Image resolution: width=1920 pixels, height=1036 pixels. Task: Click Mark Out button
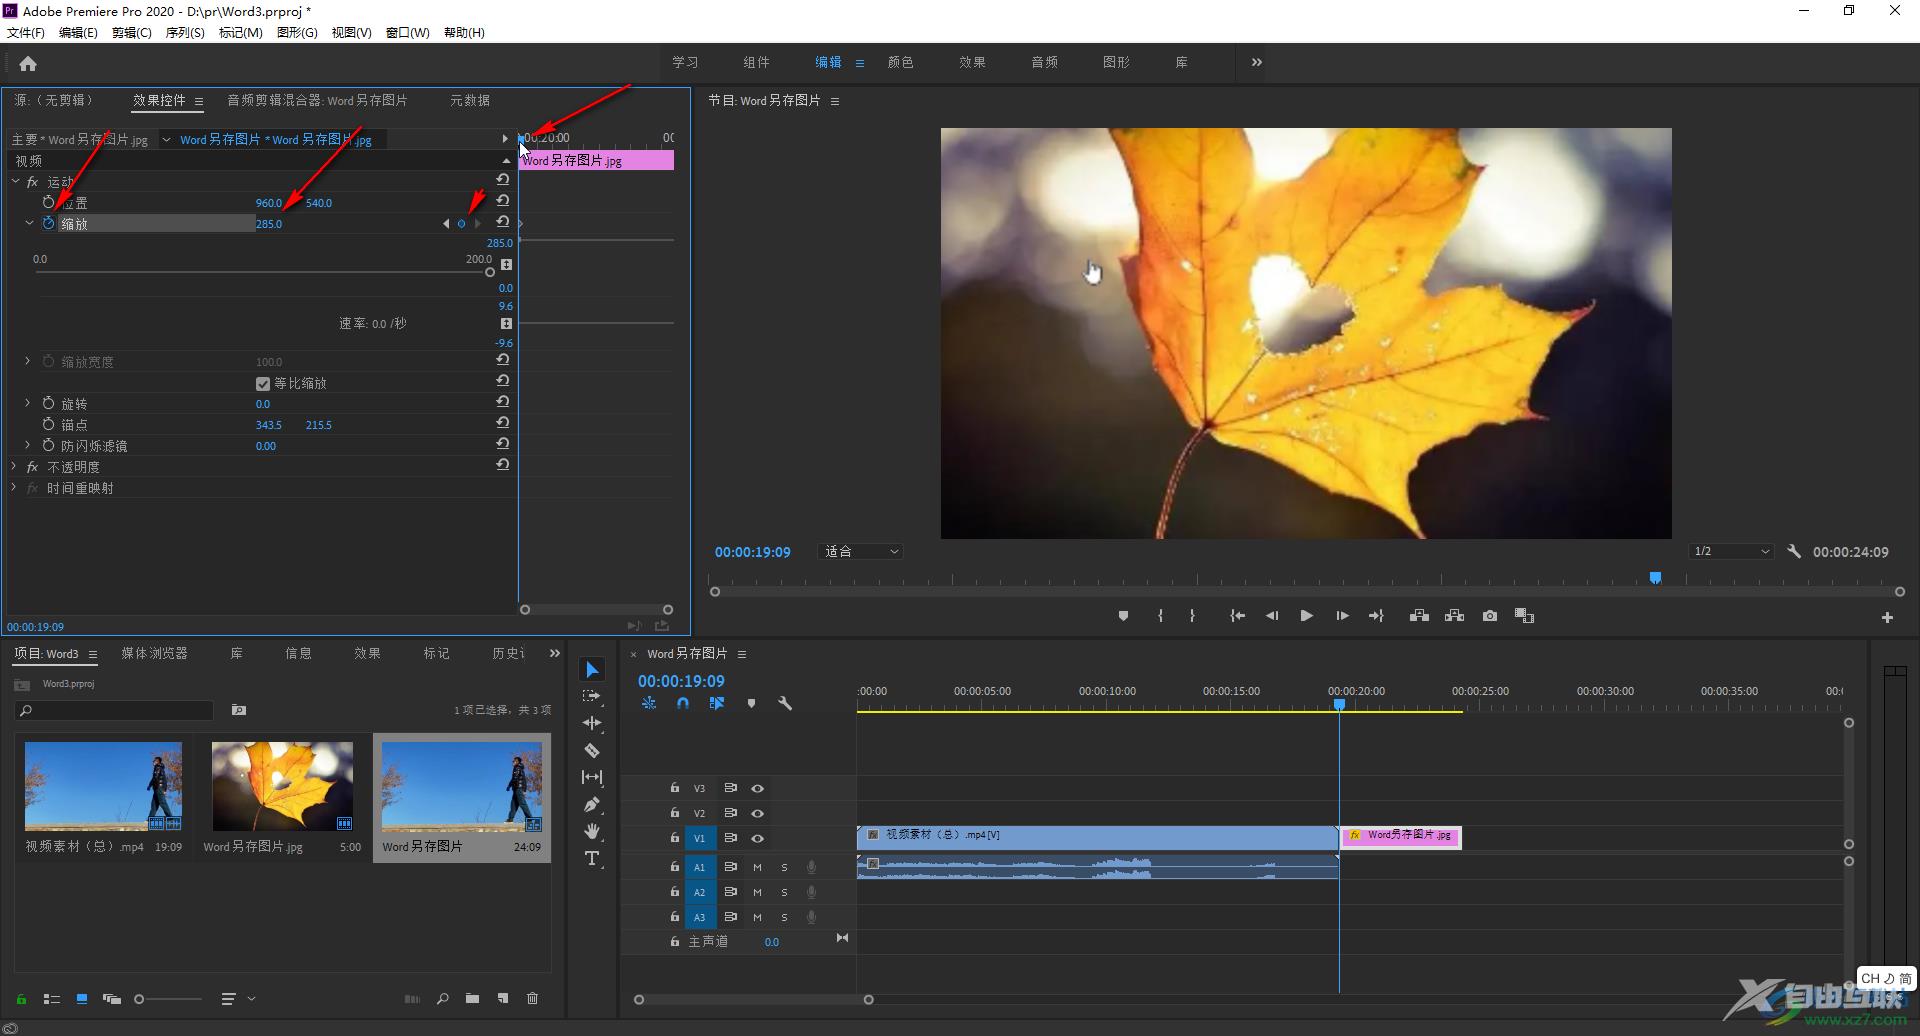(1192, 616)
